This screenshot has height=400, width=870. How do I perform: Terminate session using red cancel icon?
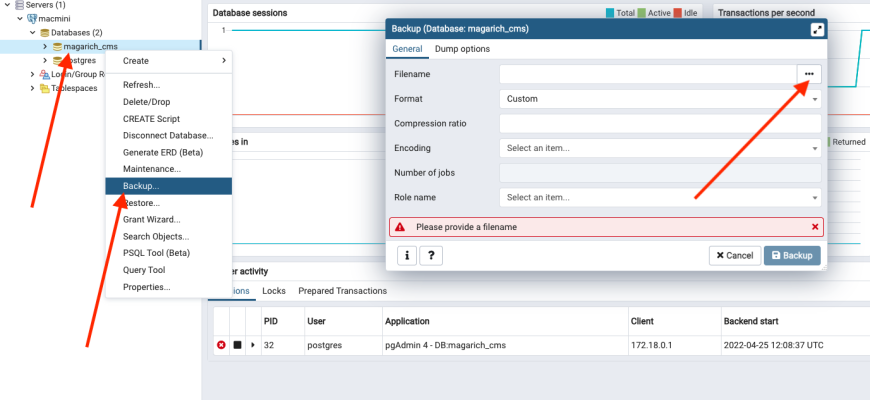(x=221, y=345)
